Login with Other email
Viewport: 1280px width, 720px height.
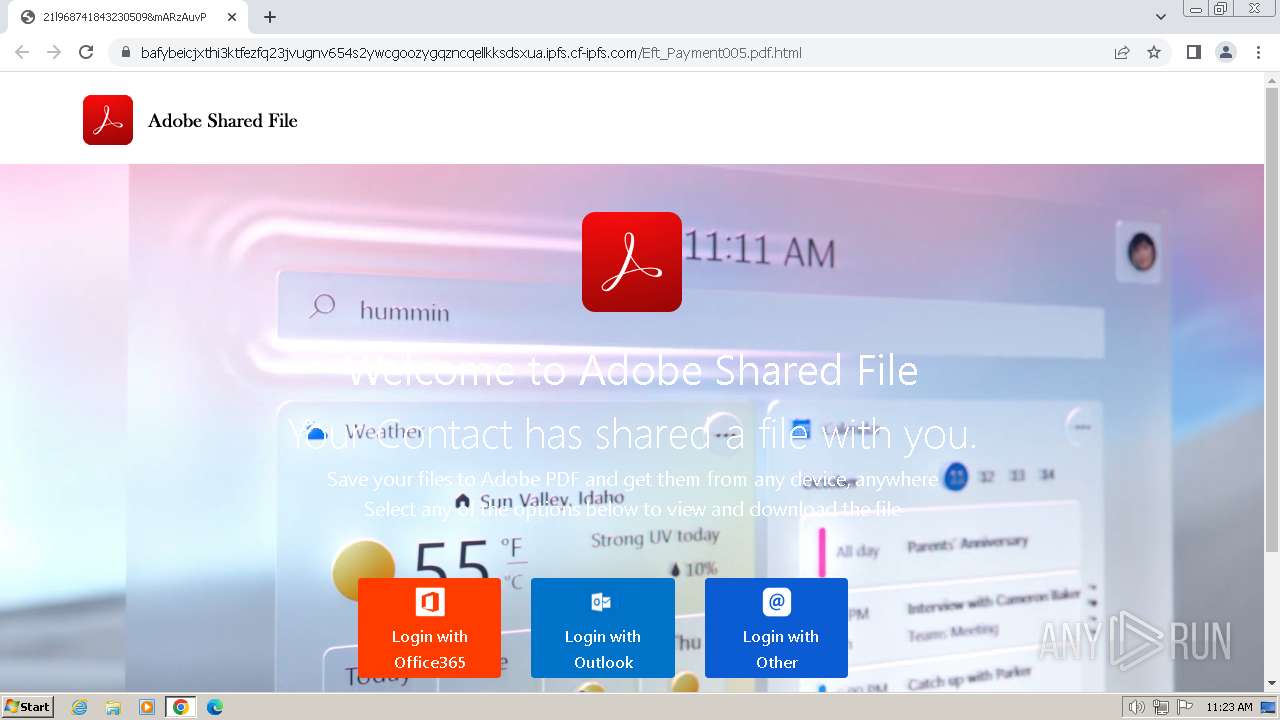click(x=776, y=628)
